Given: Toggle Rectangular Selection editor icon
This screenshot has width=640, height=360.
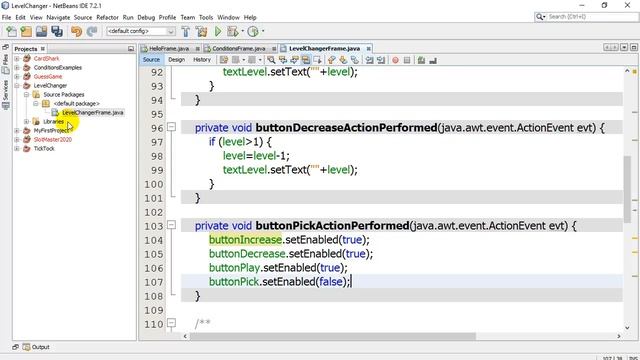Looking at the screenshot, I should pos(317,60).
